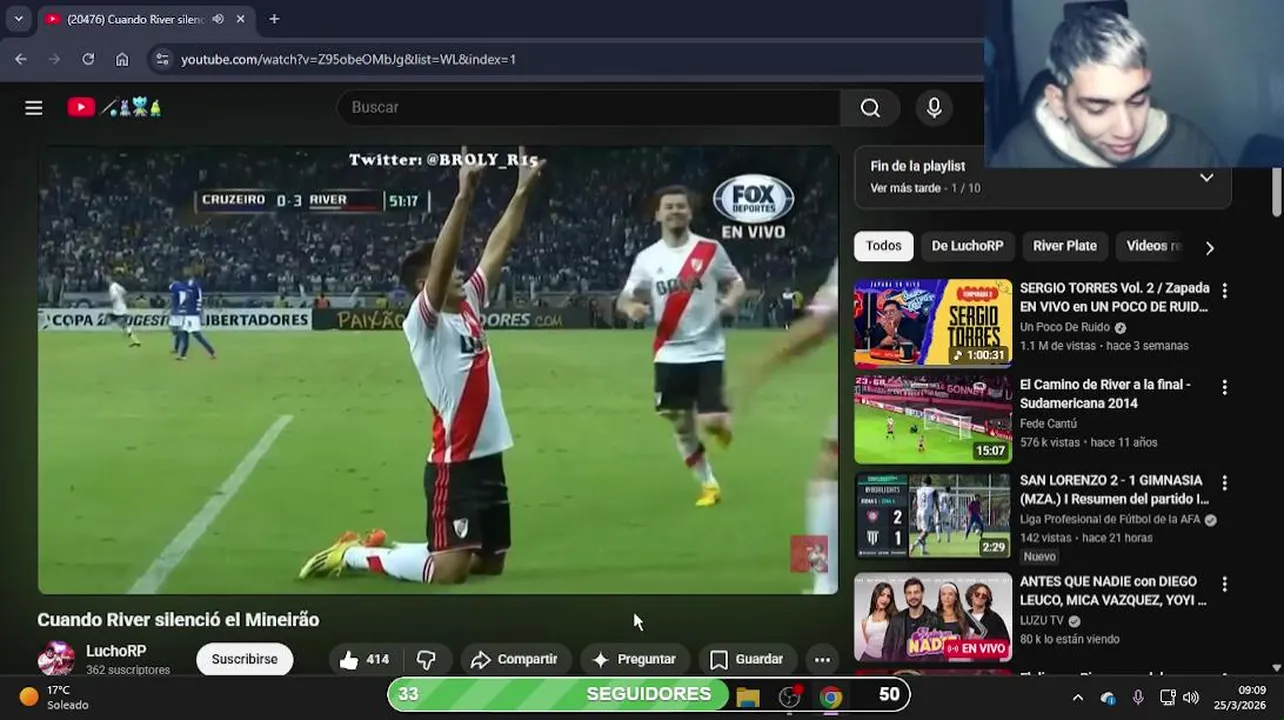Like the video with thumbs up
This screenshot has width=1284, height=720.
(x=364, y=659)
